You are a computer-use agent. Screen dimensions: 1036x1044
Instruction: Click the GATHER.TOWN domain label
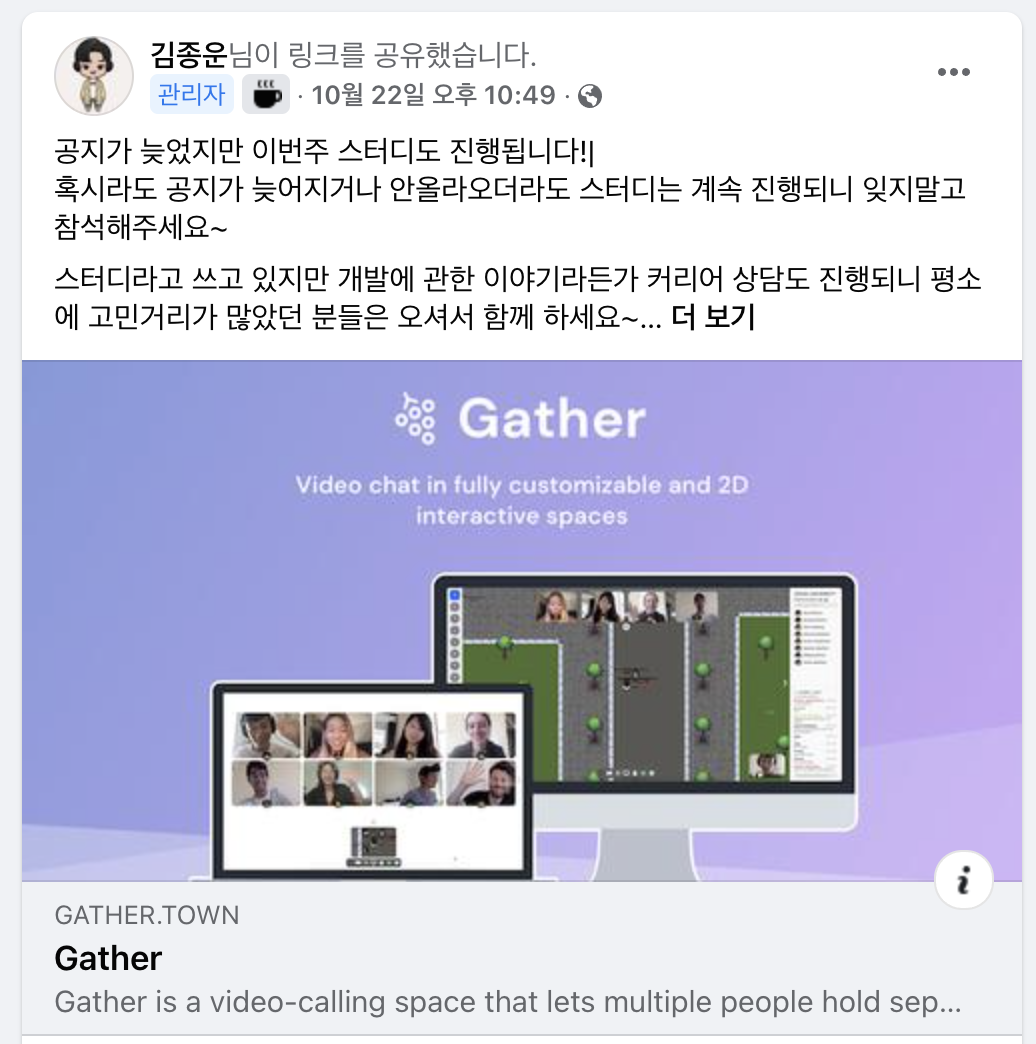point(146,915)
